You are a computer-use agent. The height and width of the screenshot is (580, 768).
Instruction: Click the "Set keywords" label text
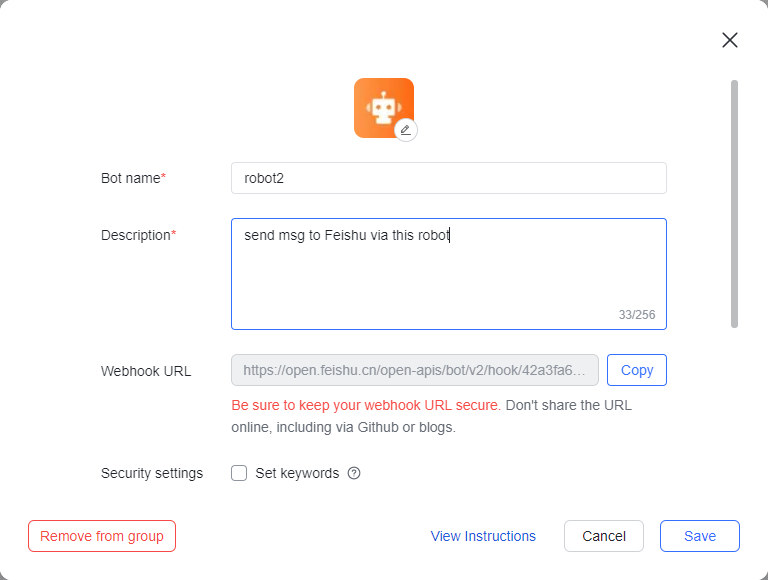297,473
